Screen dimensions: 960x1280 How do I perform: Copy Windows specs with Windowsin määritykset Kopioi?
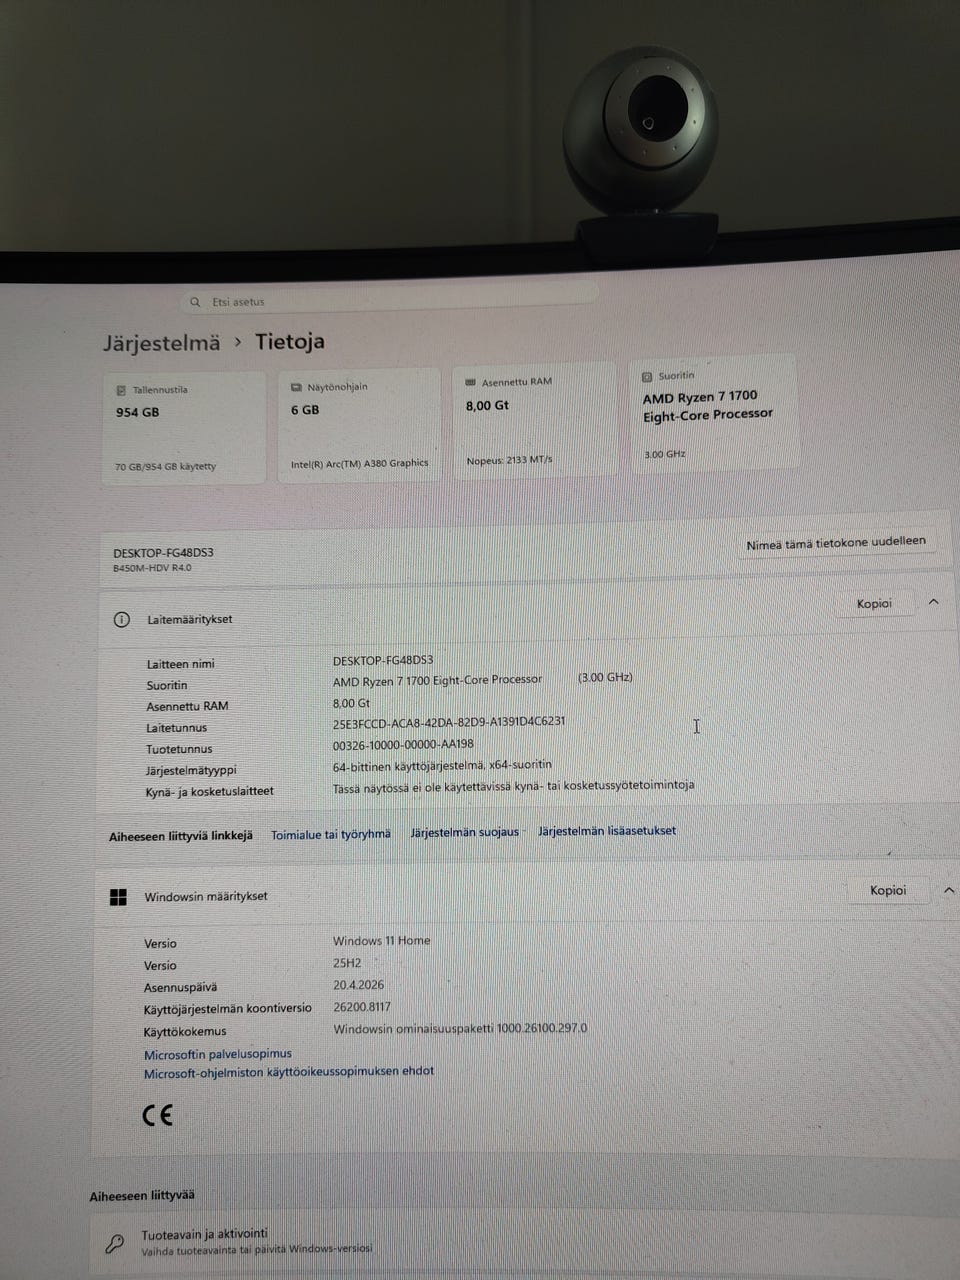(887, 890)
